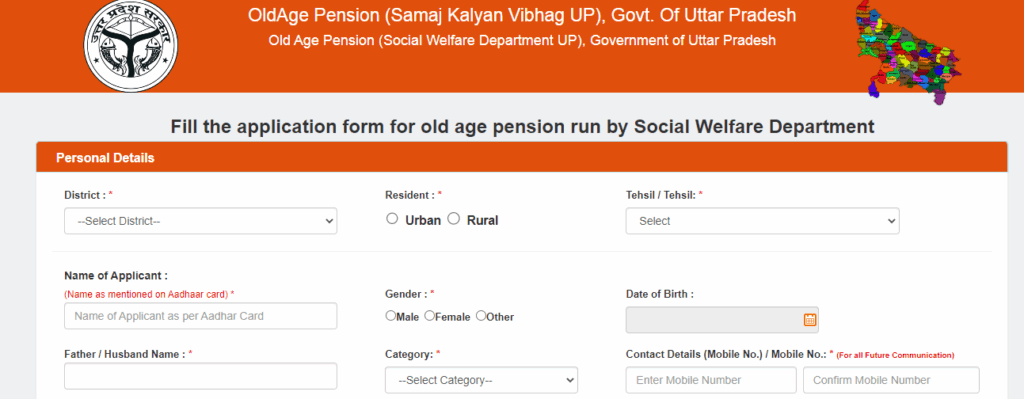The height and width of the screenshot is (399, 1024).
Task: Open the Select District dropdown
Action: (200, 221)
